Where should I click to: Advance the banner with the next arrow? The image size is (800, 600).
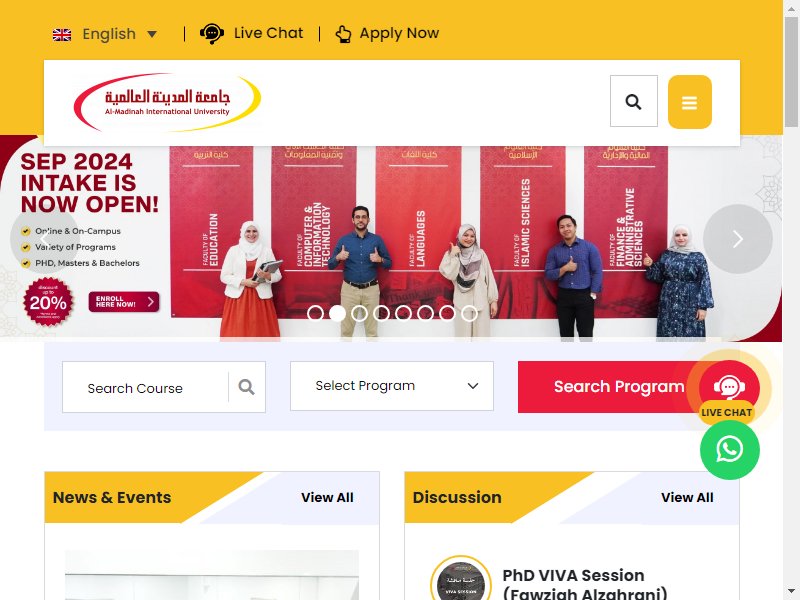coord(737,239)
